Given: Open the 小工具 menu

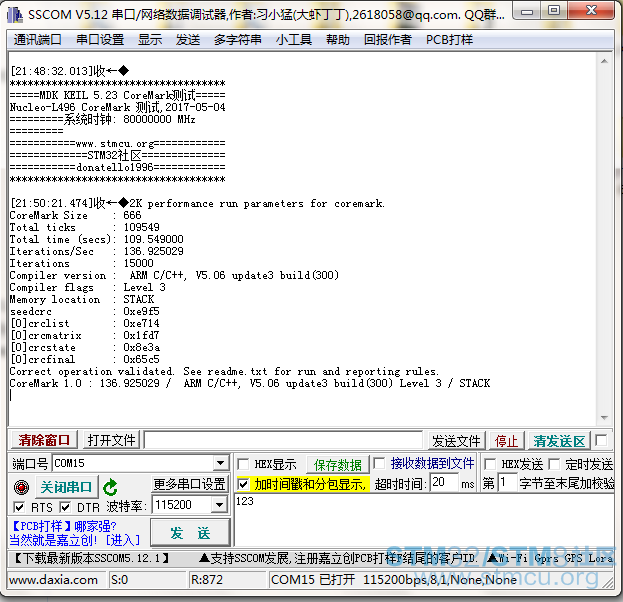Looking at the screenshot, I should click(294, 40).
